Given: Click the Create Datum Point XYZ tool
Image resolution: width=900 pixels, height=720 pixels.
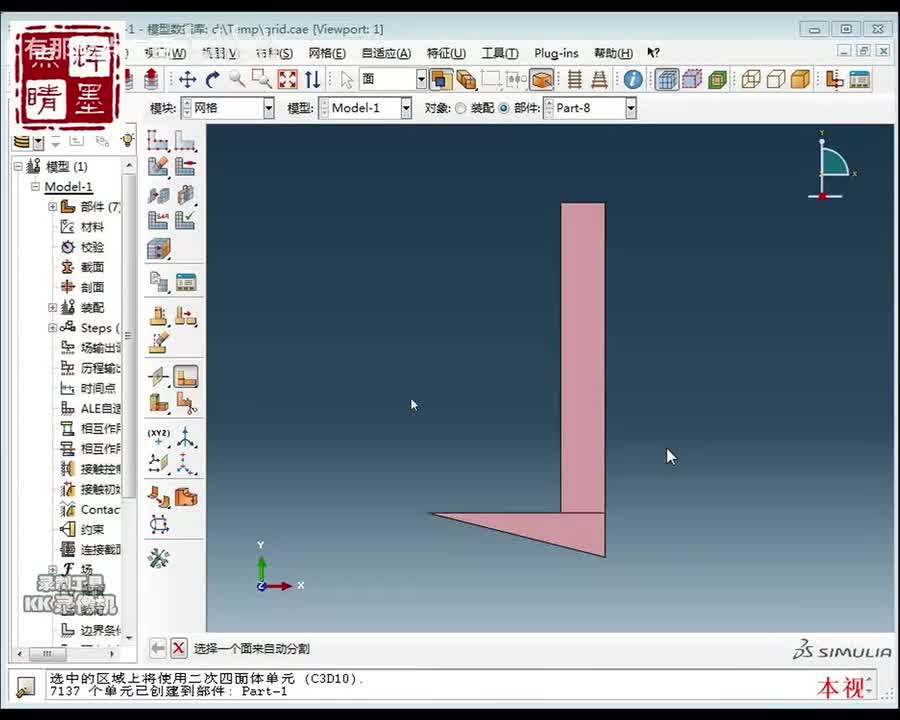Looking at the screenshot, I should (x=158, y=438).
